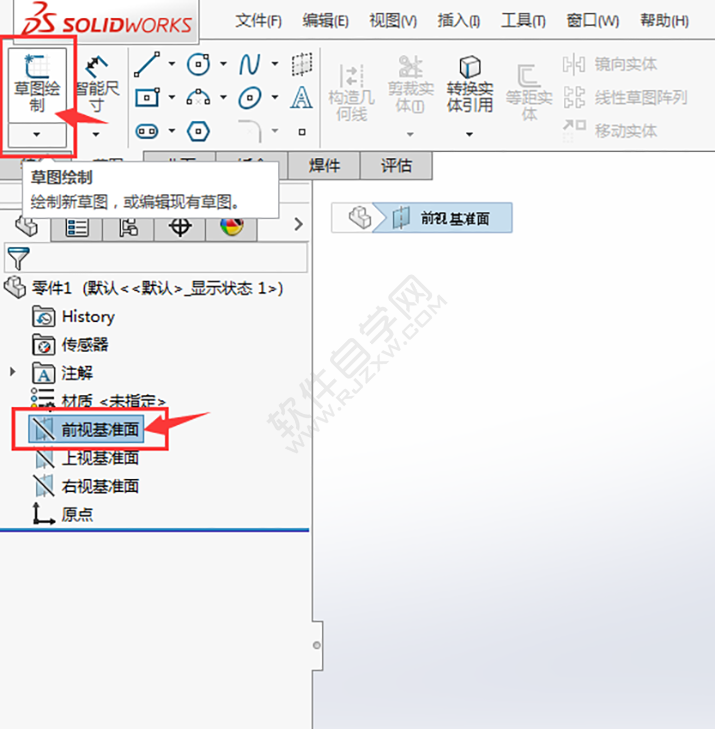Open the 视图(V) menu
The height and width of the screenshot is (729, 715).
[393, 21]
